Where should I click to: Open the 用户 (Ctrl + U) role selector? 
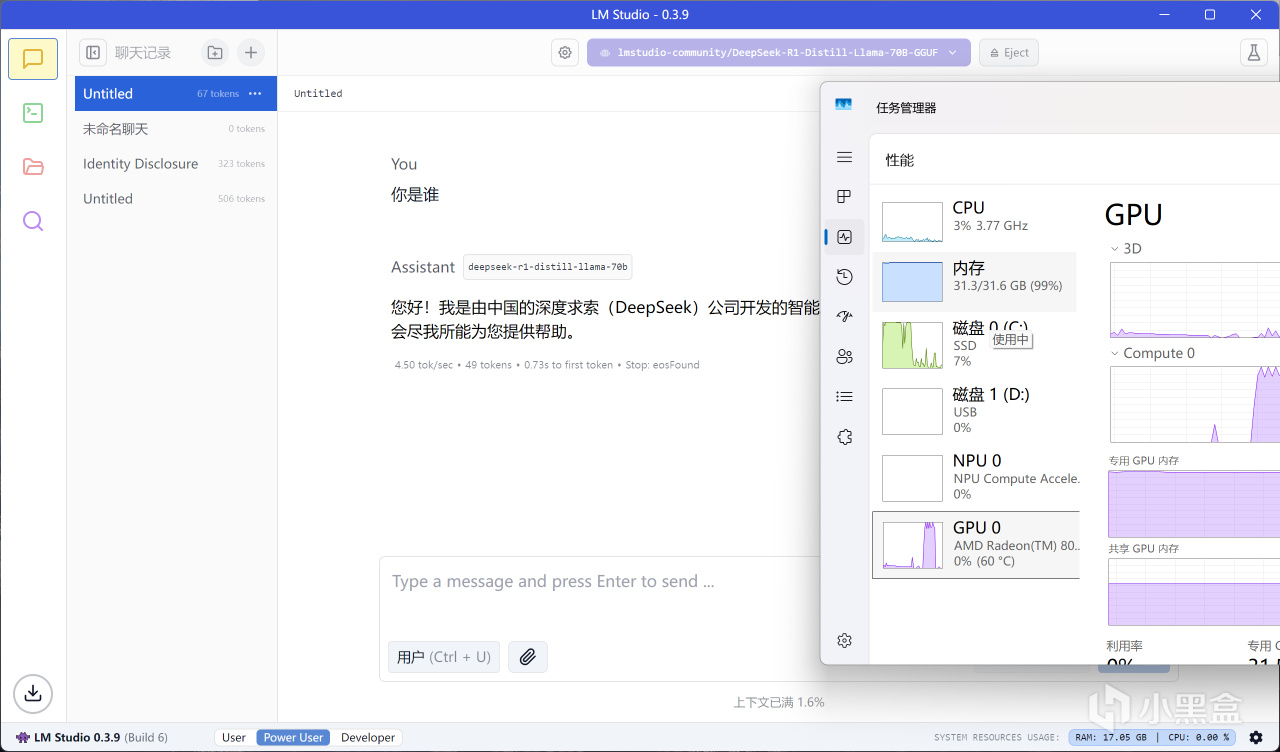[444, 657]
